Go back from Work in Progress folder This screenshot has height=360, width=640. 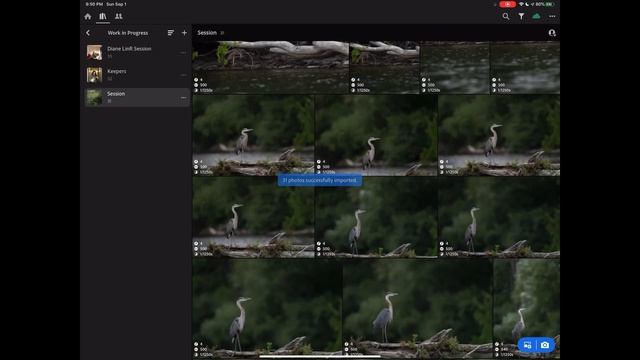point(88,33)
